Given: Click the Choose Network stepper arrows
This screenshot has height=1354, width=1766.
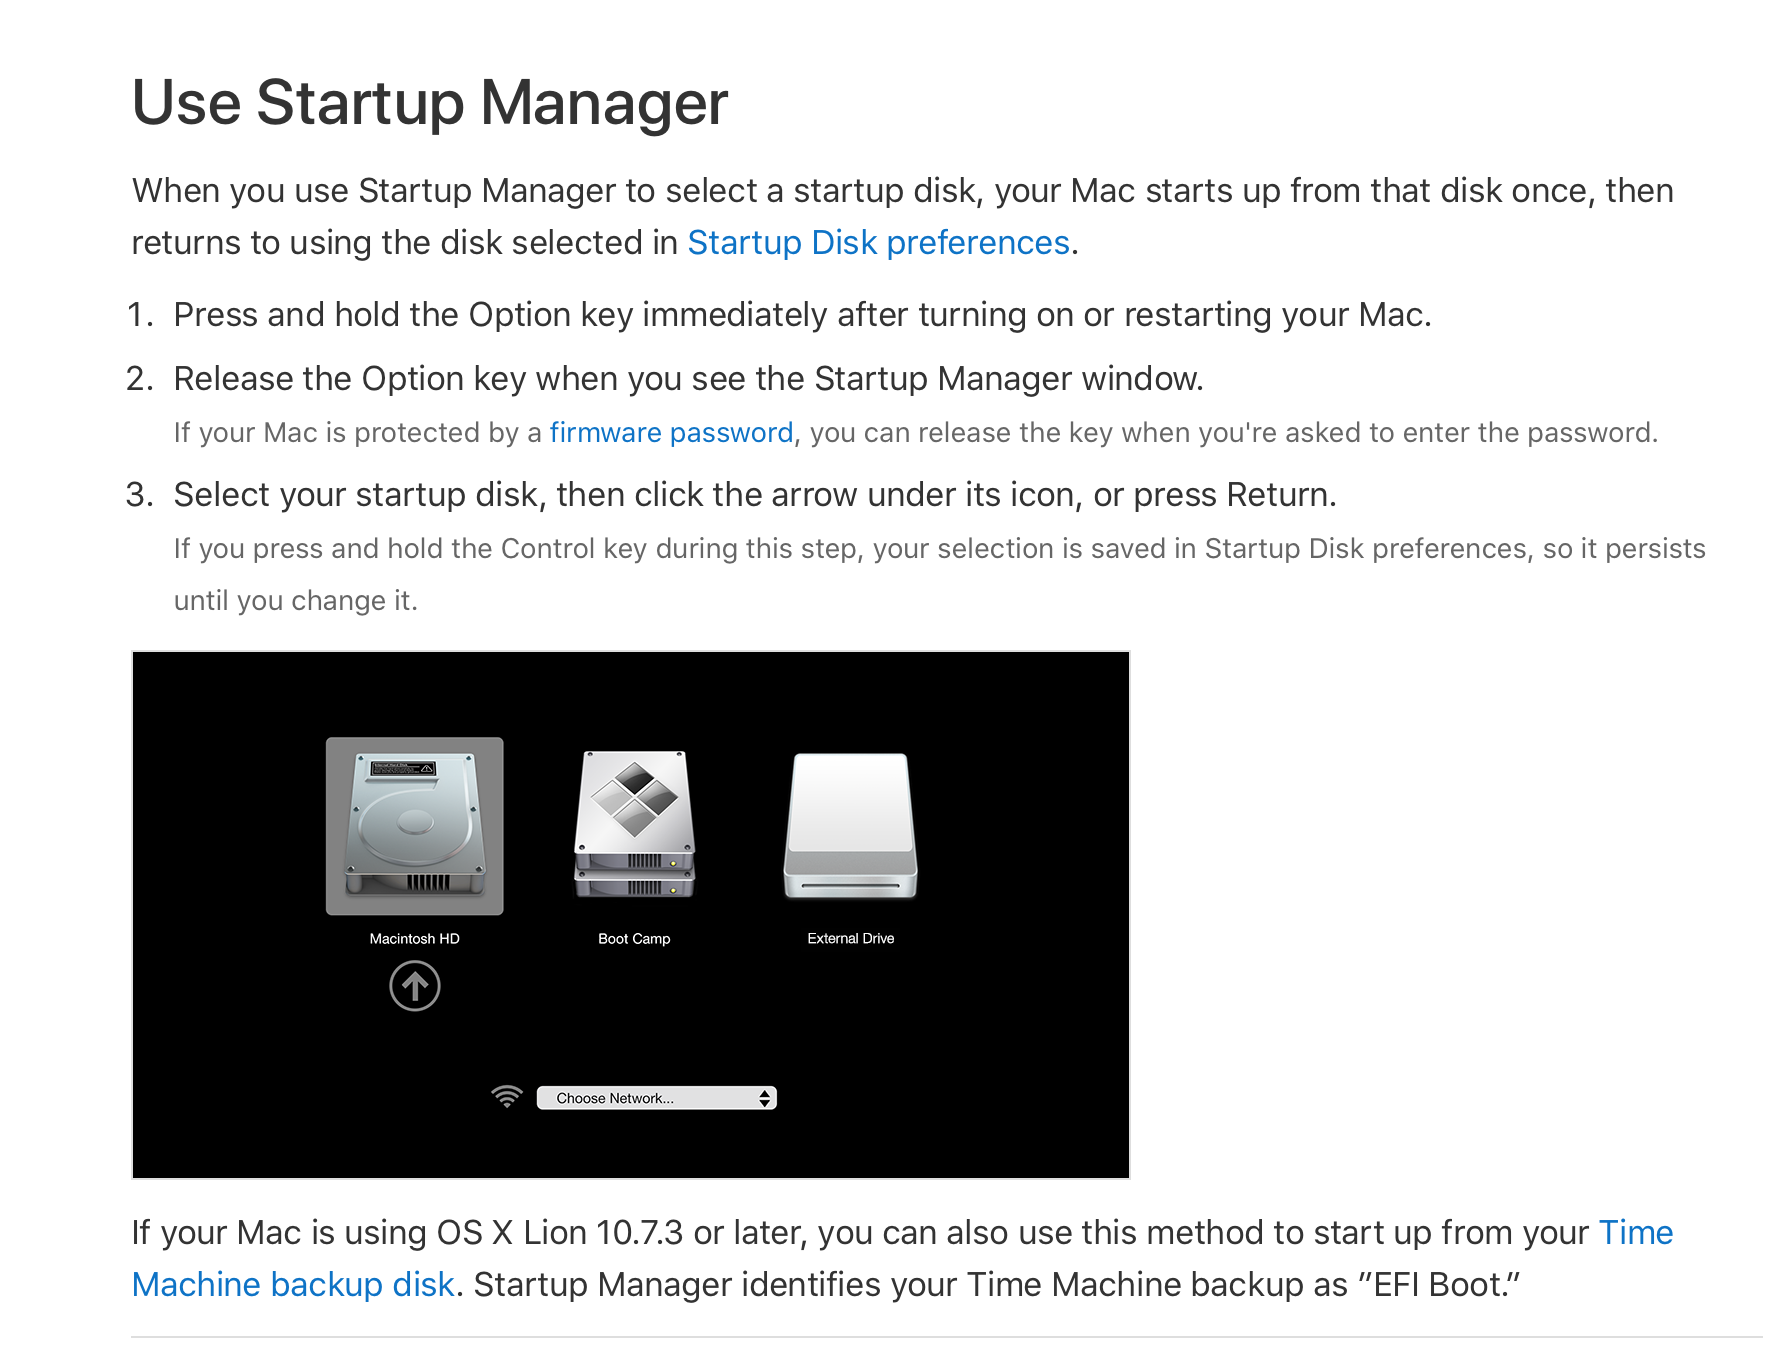Looking at the screenshot, I should (x=765, y=1098).
